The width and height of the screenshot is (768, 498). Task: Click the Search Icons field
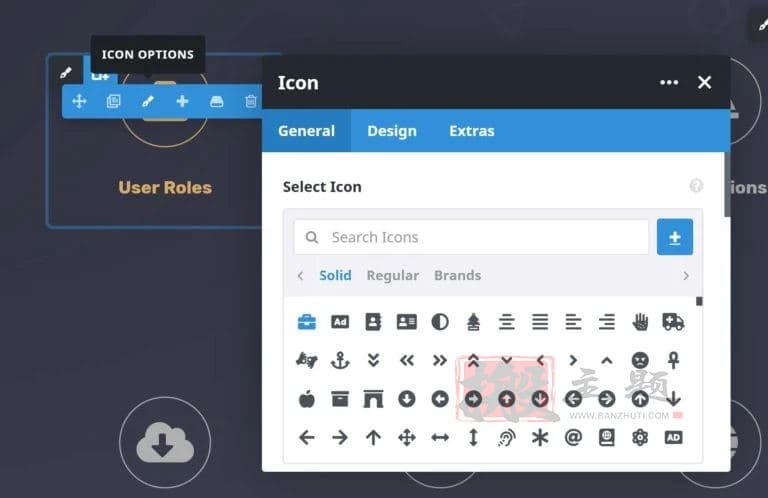coord(471,237)
